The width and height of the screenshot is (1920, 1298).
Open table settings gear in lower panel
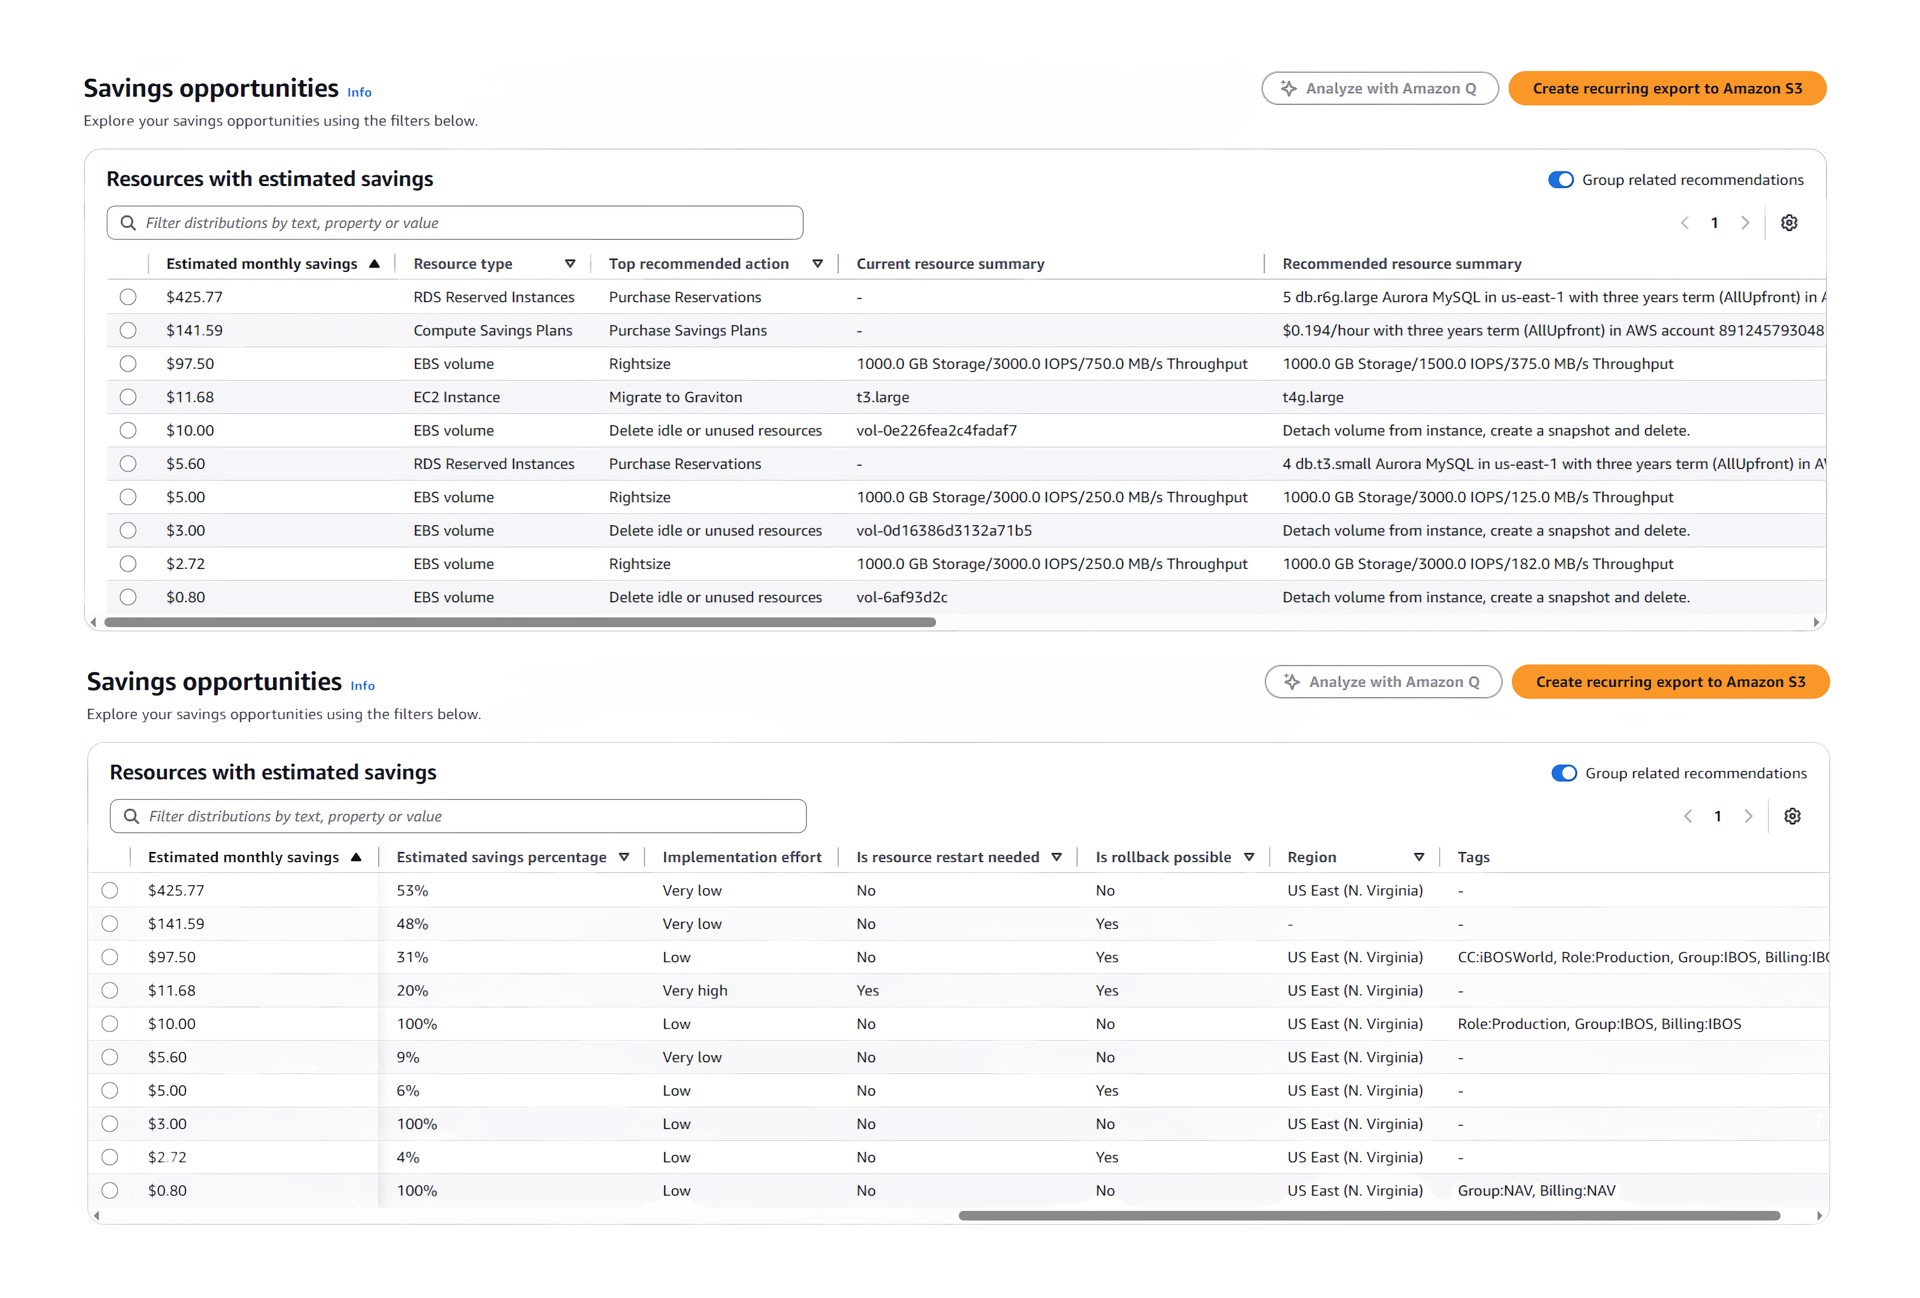[x=1792, y=816]
